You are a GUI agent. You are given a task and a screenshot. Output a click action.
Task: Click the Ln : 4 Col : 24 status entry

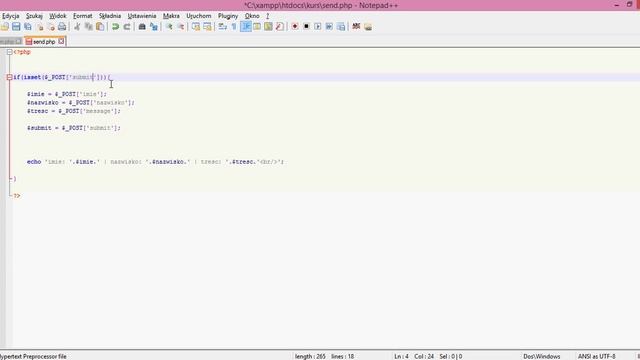(x=414, y=356)
